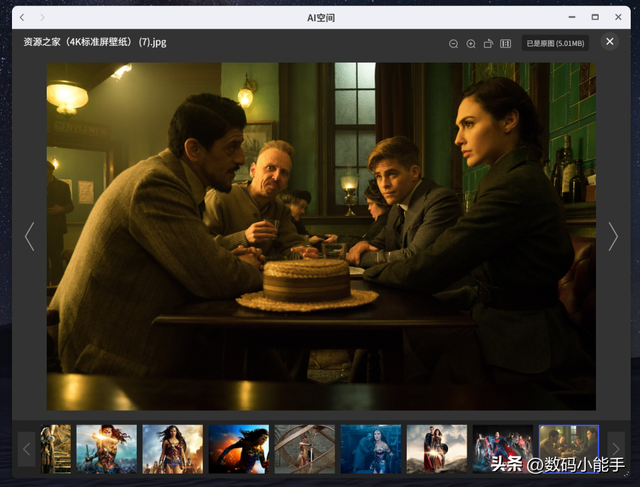
Task: Open the partially visible first thumbnail of warrior statue
Action: tap(56, 449)
